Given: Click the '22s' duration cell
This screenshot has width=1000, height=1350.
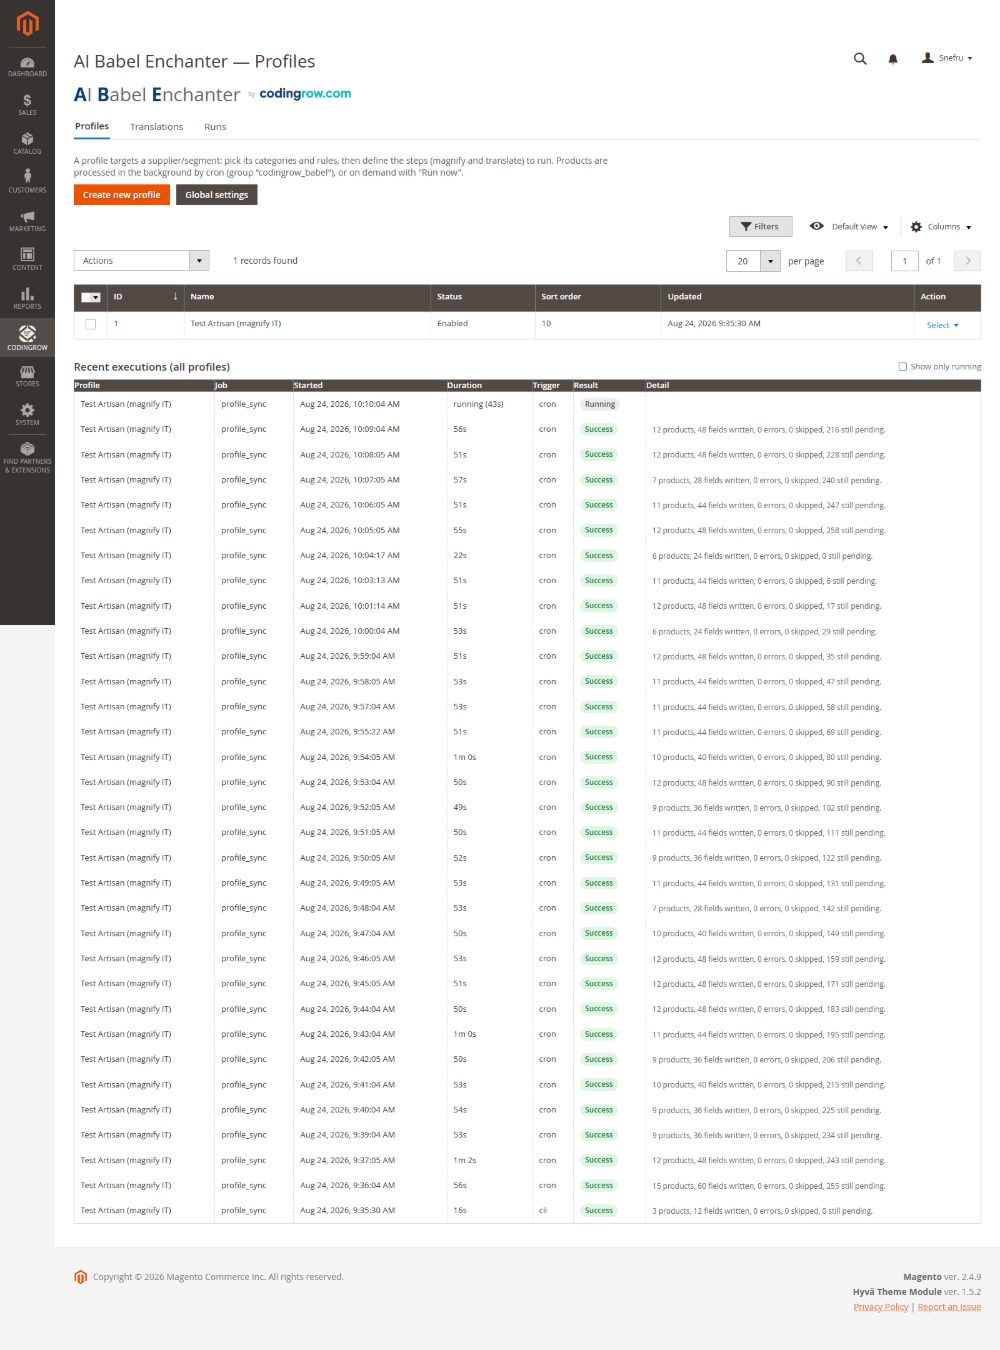Looking at the screenshot, I should (x=459, y=555).
